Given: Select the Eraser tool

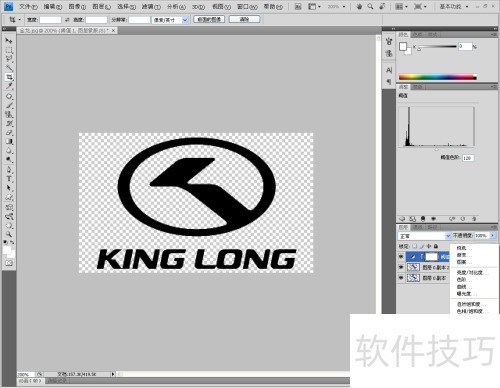Looking at the screenshot, I should click(9, 132).
